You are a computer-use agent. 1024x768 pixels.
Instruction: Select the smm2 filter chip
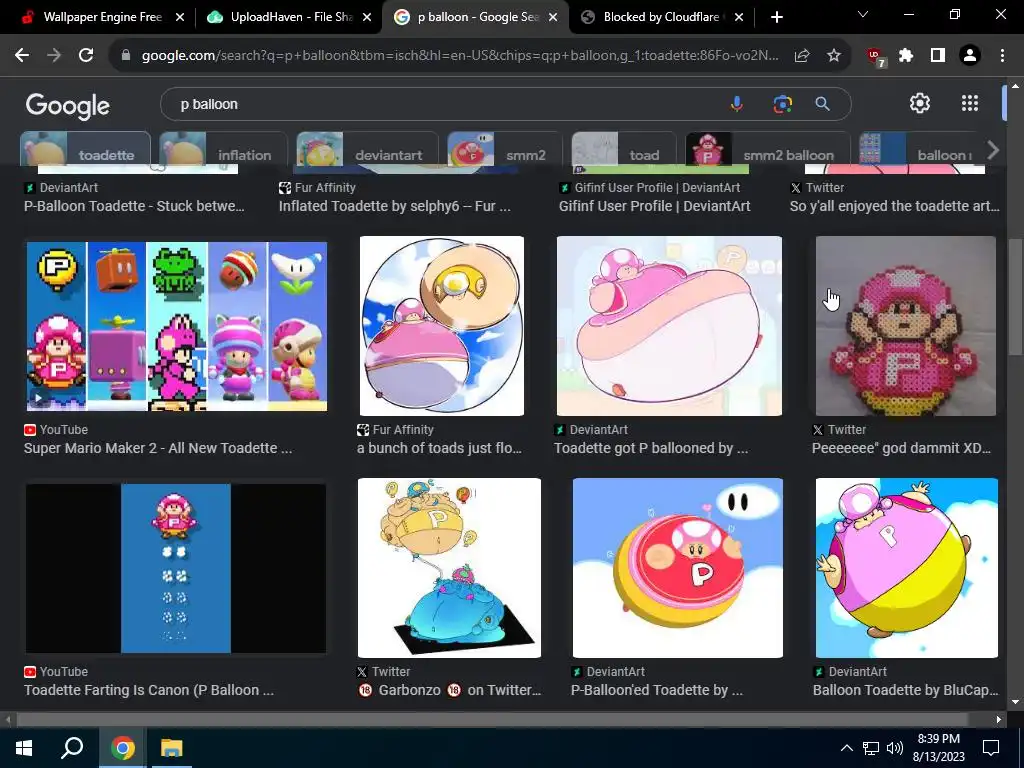coord(504,150)
